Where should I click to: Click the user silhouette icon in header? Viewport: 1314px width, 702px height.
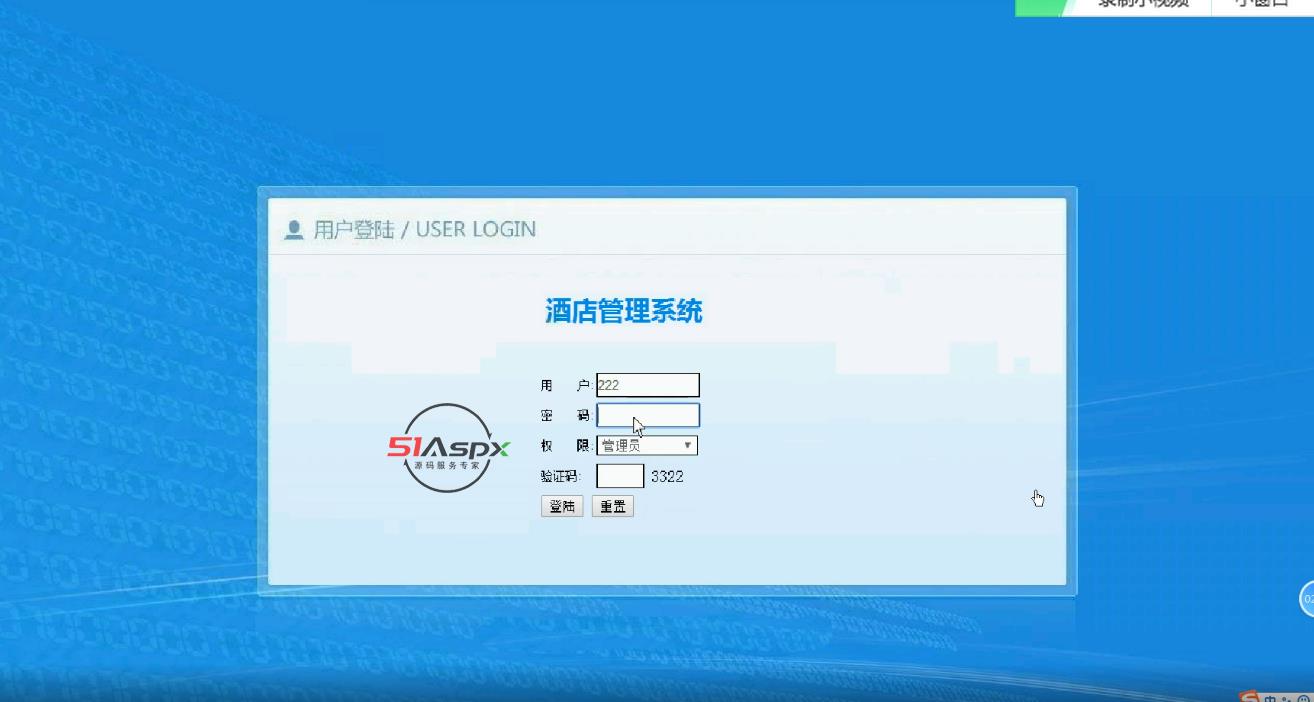click(294, 230)
